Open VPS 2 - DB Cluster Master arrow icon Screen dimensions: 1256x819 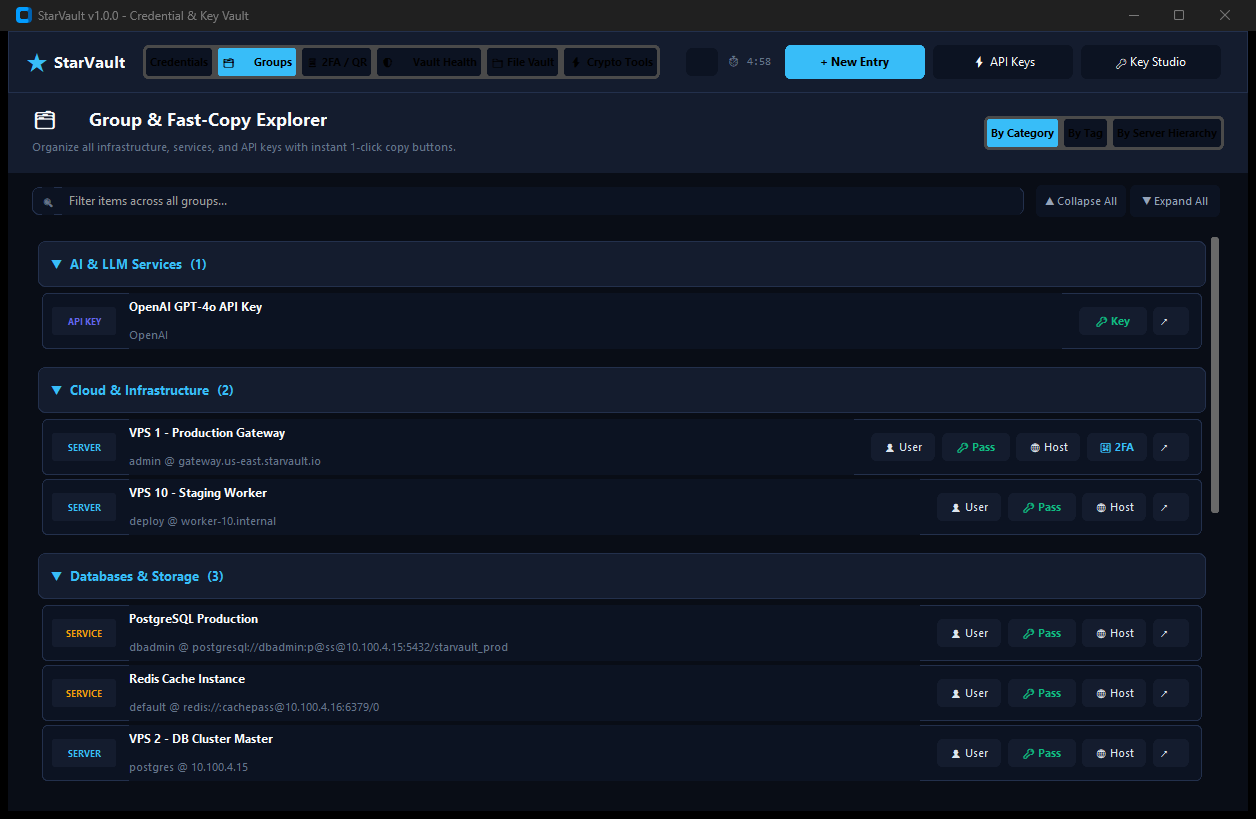(x=1170, y=753)
